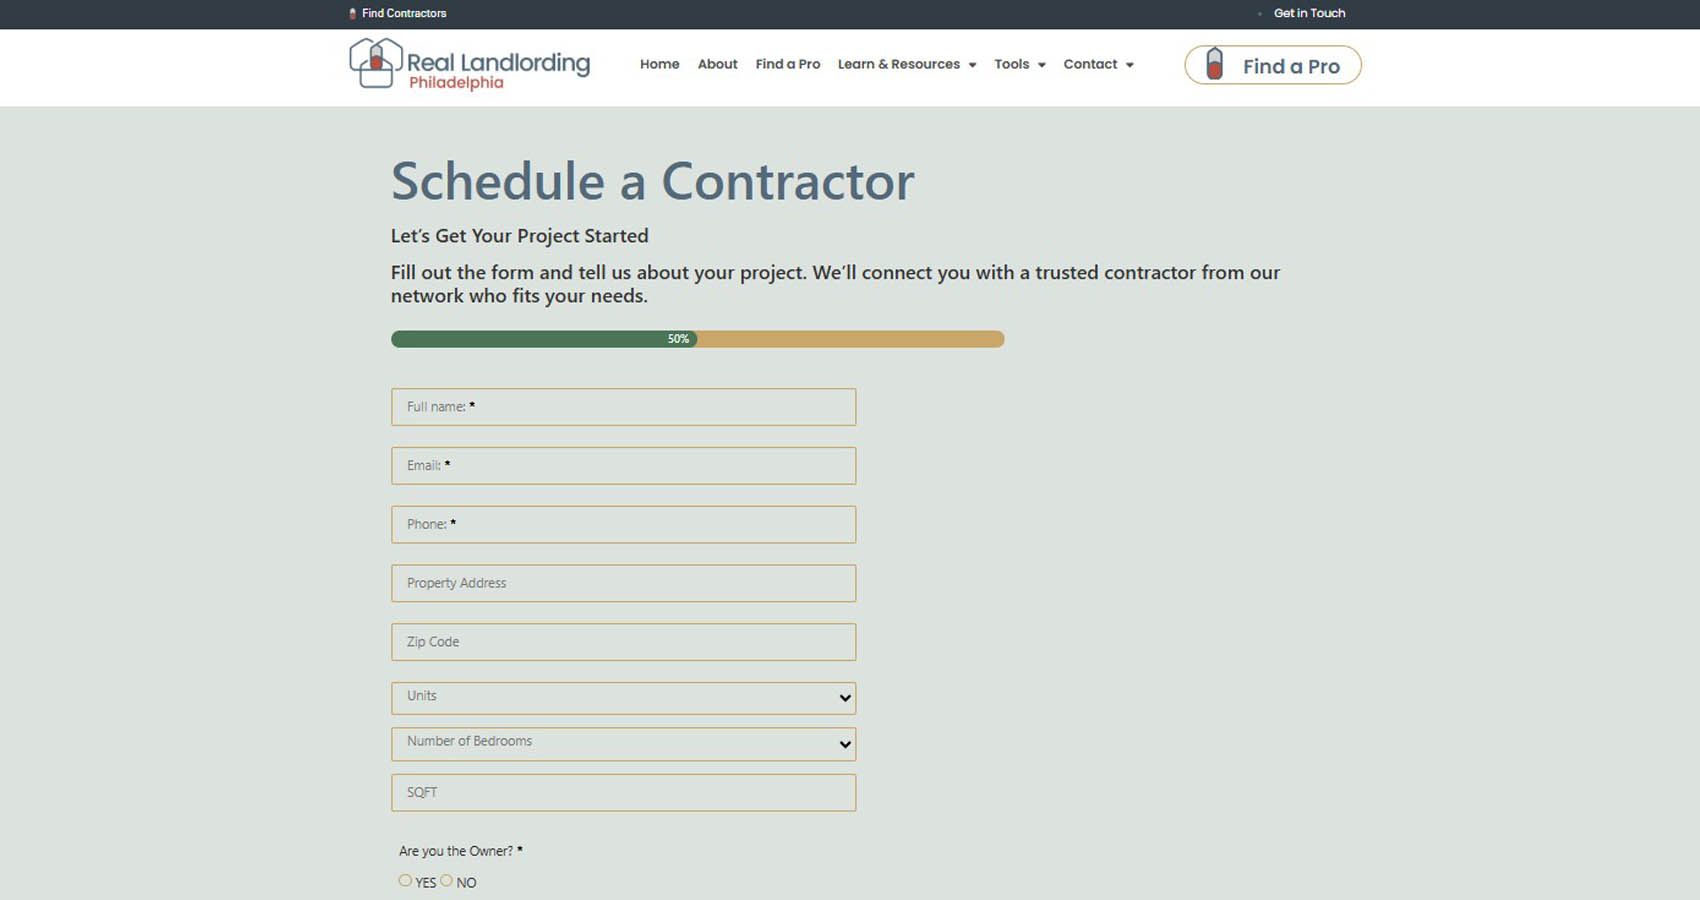
Task: Select the NO owner radio button
Action: 447,881
